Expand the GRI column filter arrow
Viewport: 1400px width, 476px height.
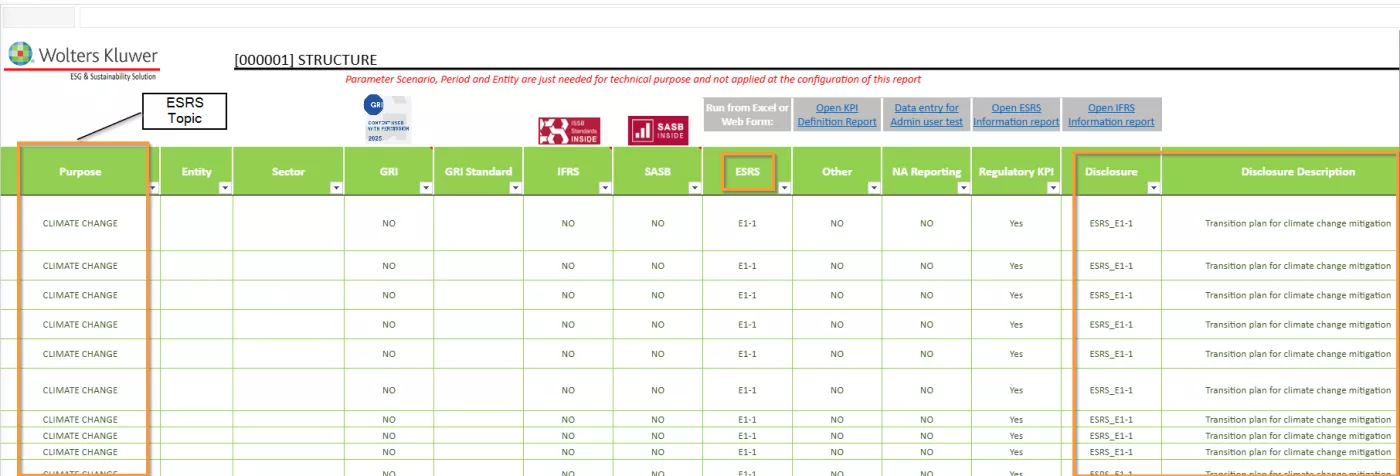[x=425, y=187]
